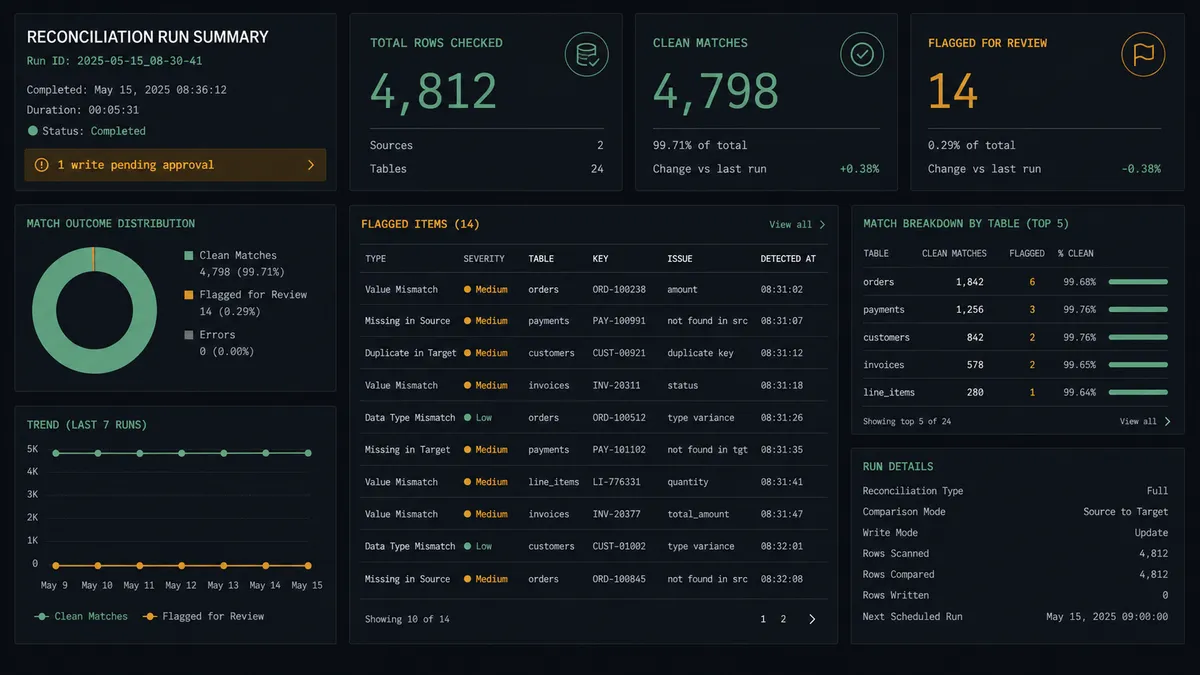This screenshot has height=675, width=1200.
Task: Click the Showing top 5 of 24 text
Action: [907, 422]
